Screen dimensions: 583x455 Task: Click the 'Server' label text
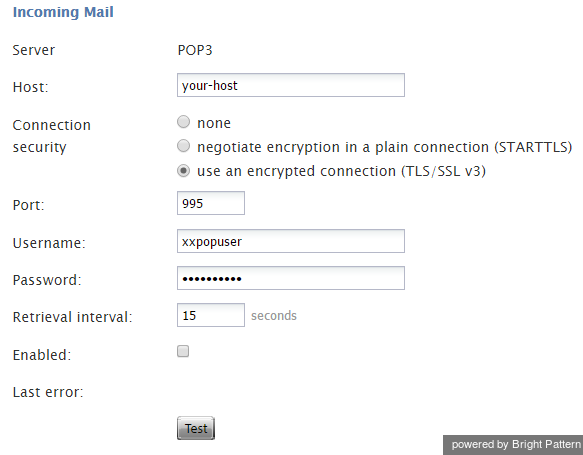[33, 50]
